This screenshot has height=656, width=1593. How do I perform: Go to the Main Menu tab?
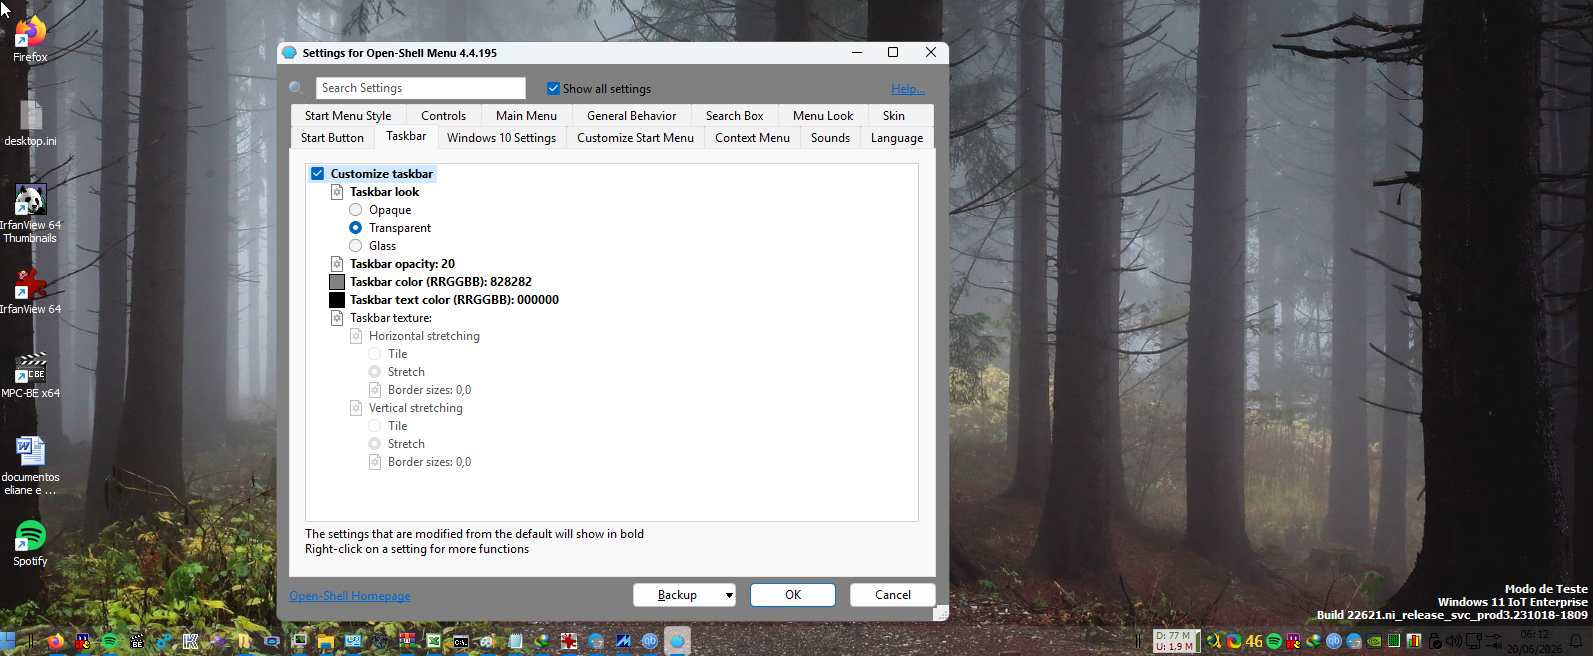(526, 116)
